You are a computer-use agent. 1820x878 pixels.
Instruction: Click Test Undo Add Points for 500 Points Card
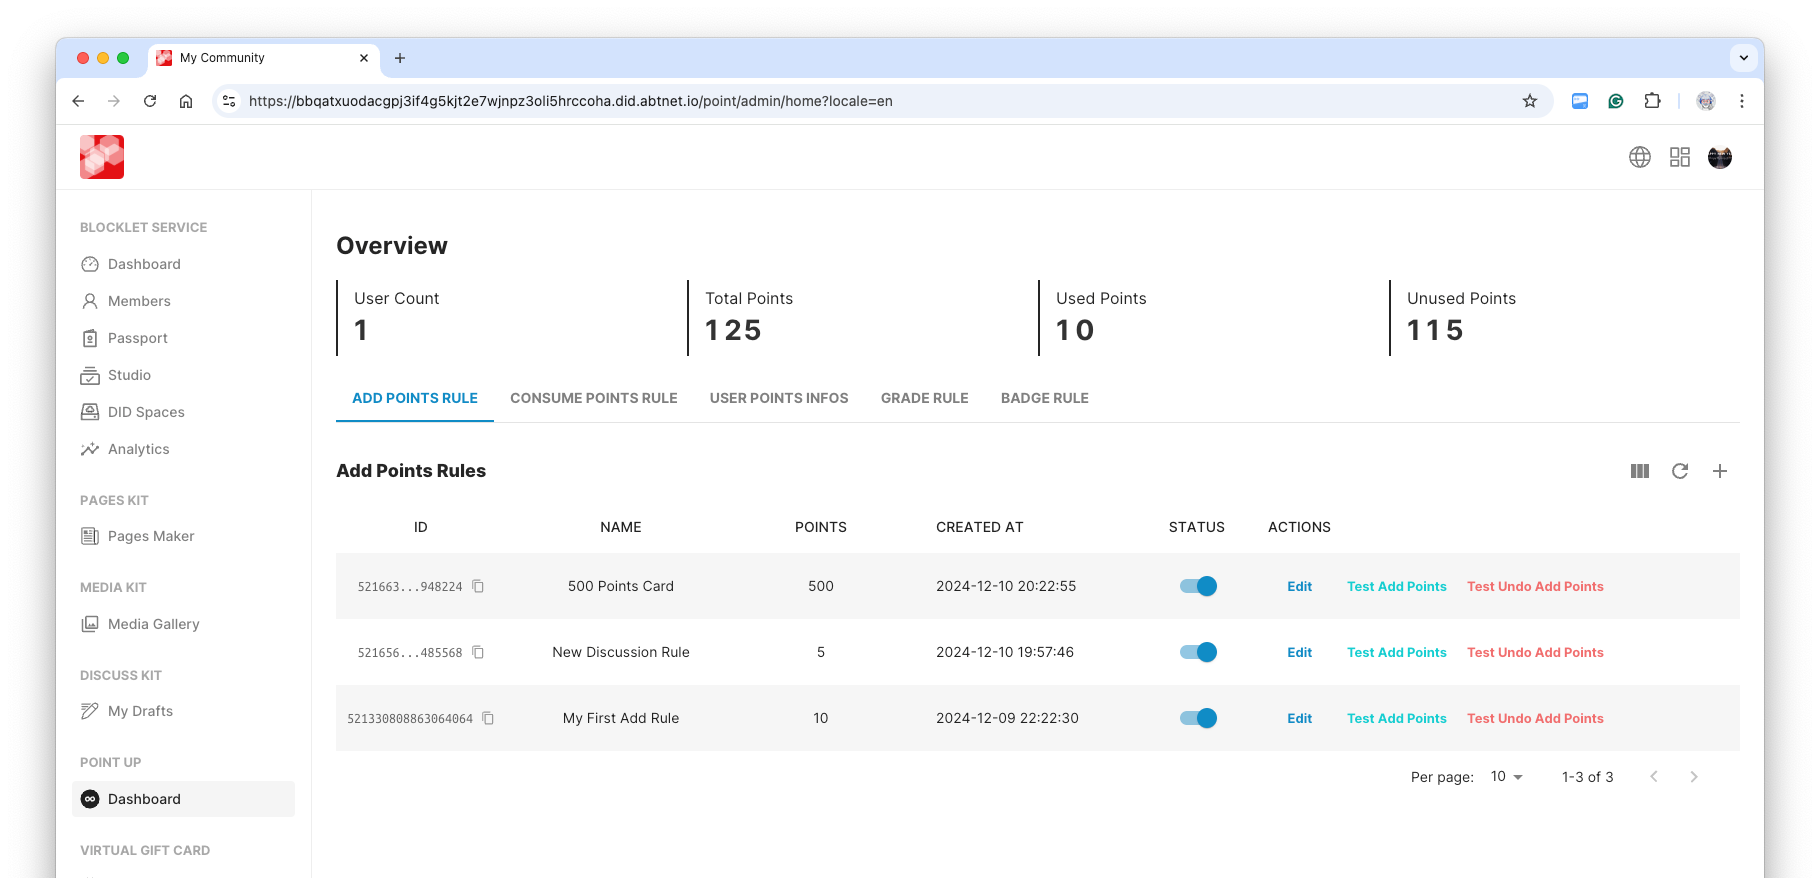click(1535, 586)
